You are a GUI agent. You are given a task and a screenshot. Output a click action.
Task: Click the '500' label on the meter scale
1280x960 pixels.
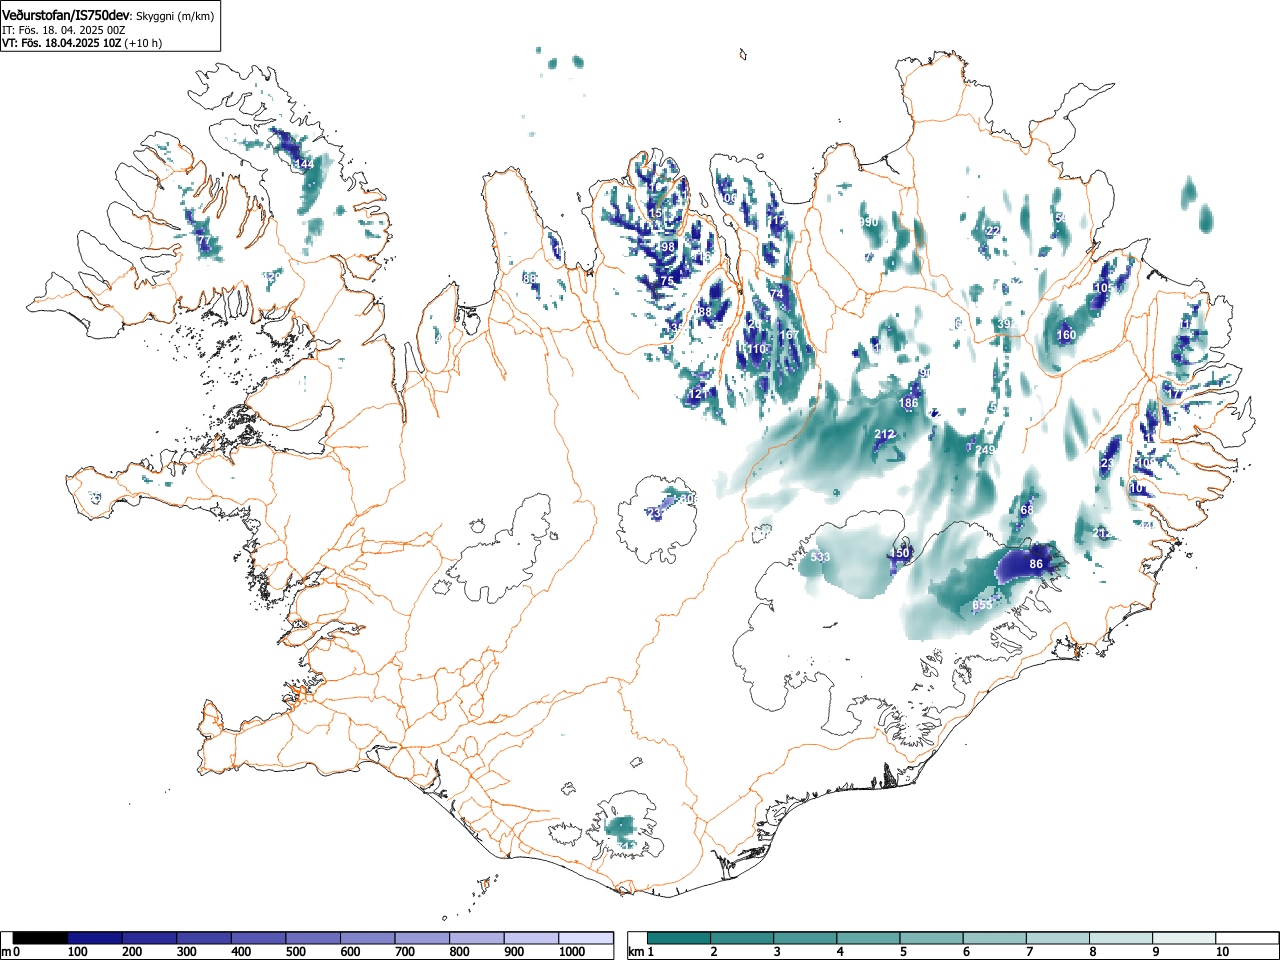295,952
